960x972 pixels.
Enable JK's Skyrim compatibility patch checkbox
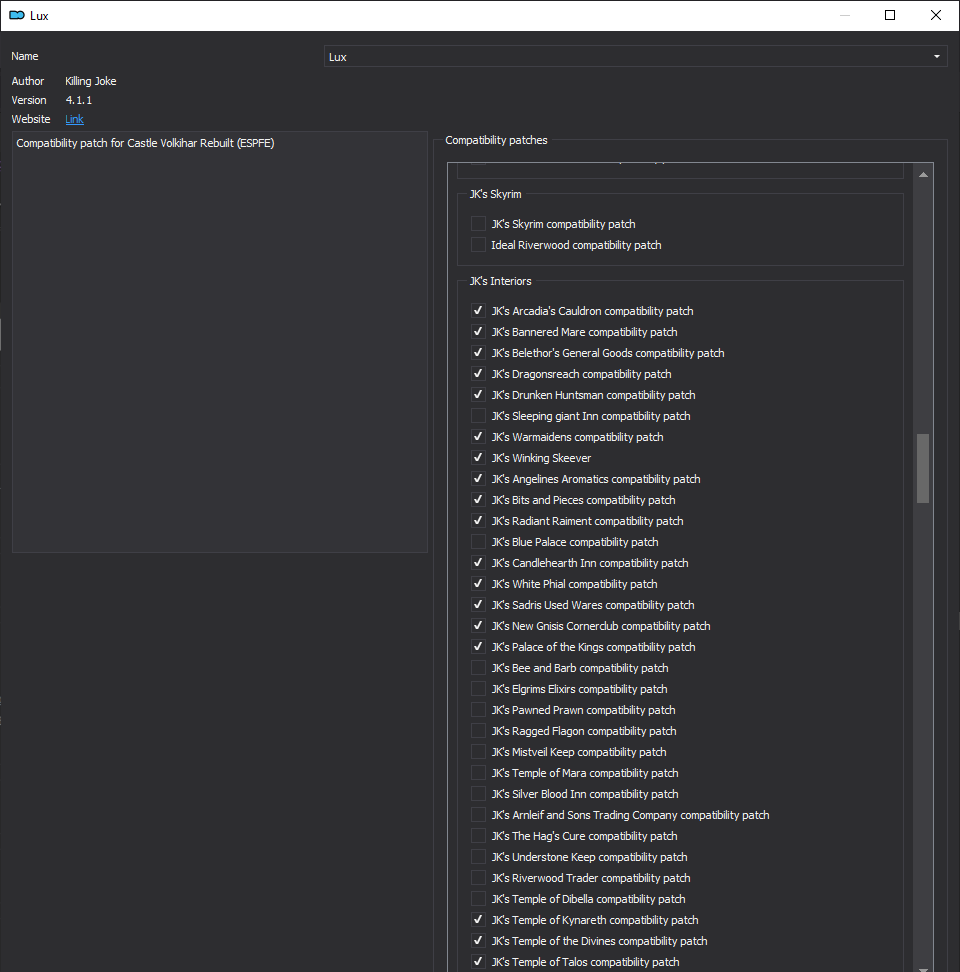pyautogui.click(x=478, y=224)
